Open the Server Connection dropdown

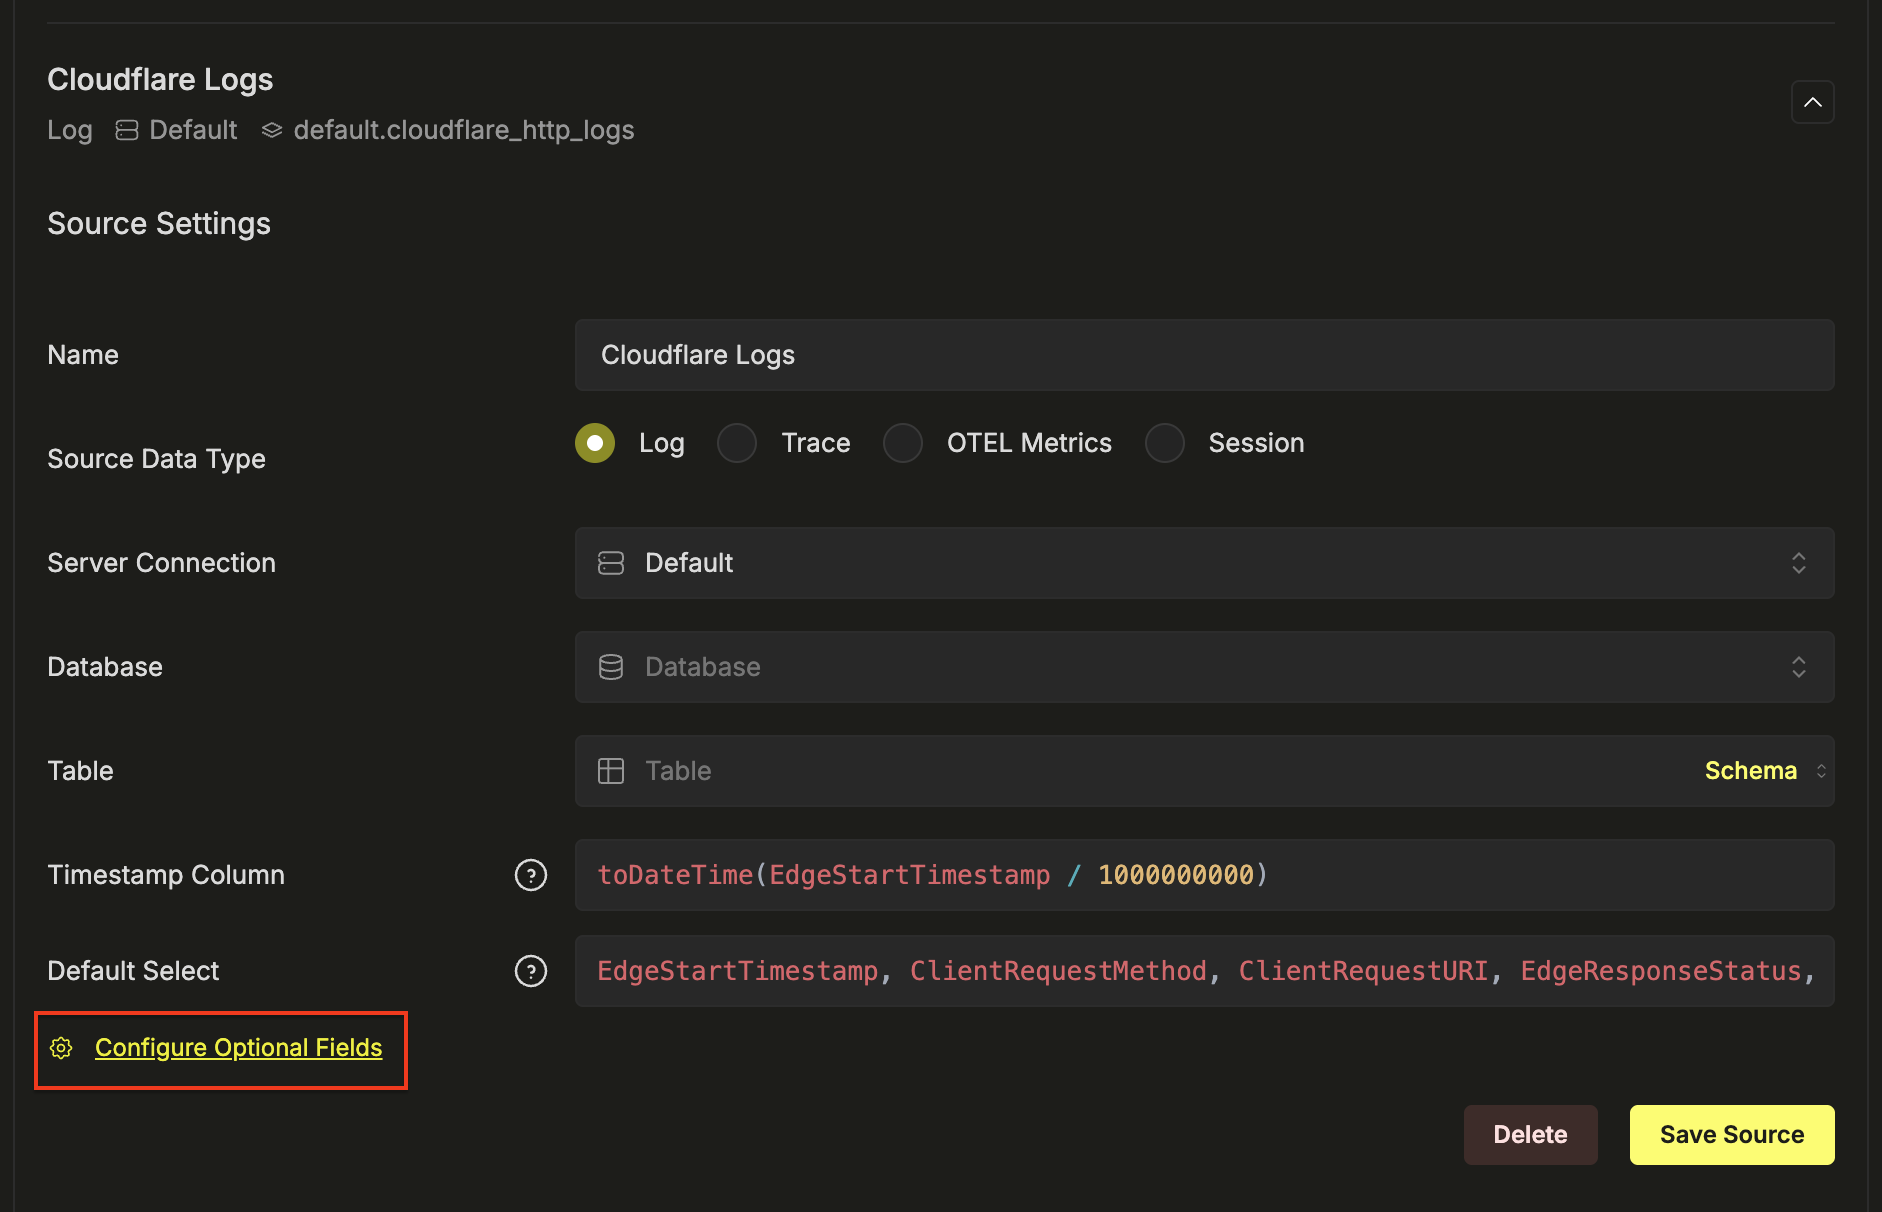(x=1203, y=563)
